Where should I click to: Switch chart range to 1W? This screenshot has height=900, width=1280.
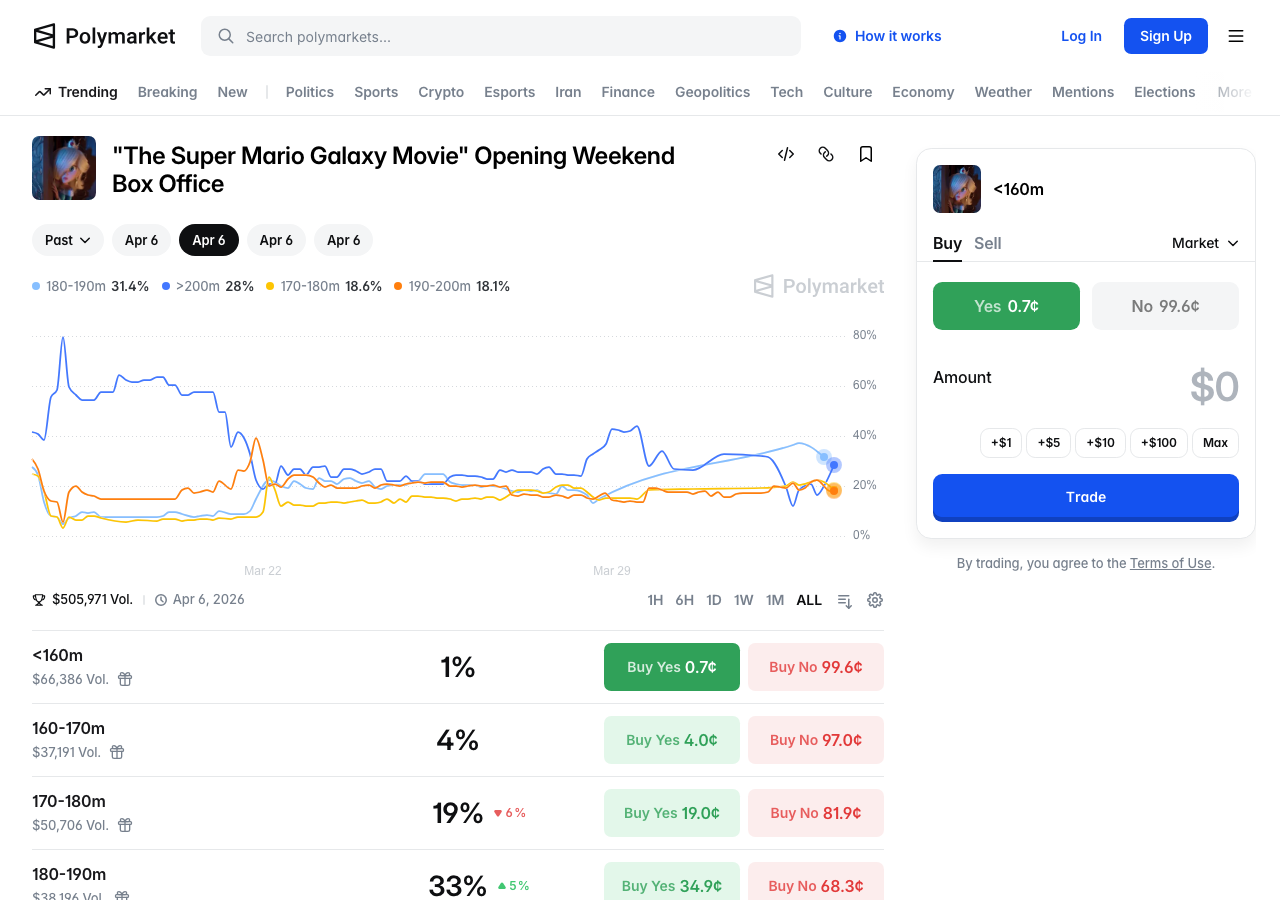pos(743,600)
